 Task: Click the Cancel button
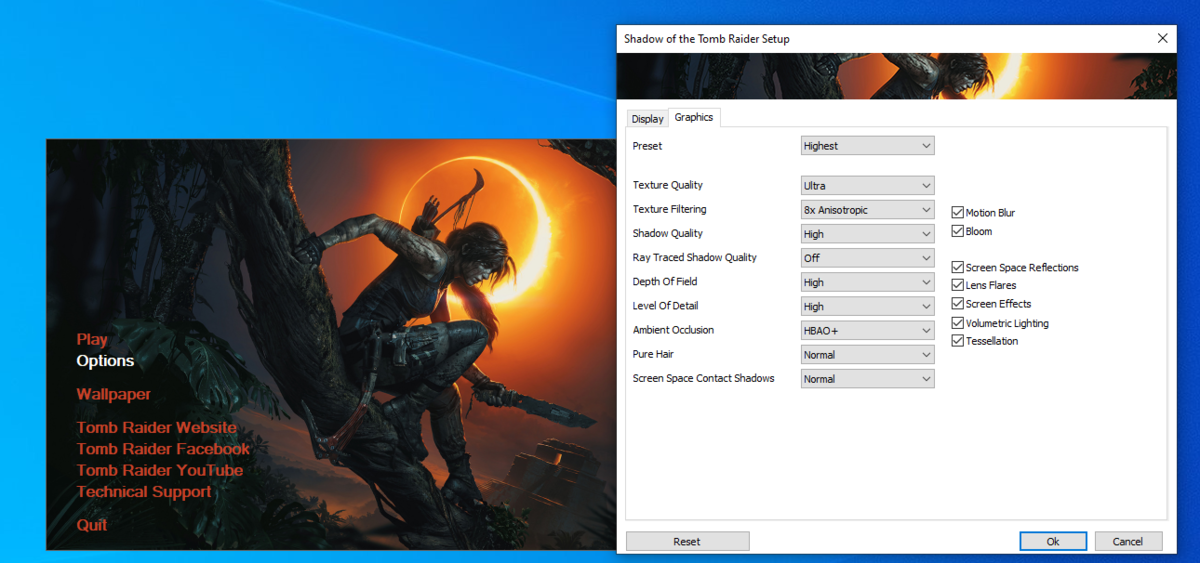click(1127, 541)
